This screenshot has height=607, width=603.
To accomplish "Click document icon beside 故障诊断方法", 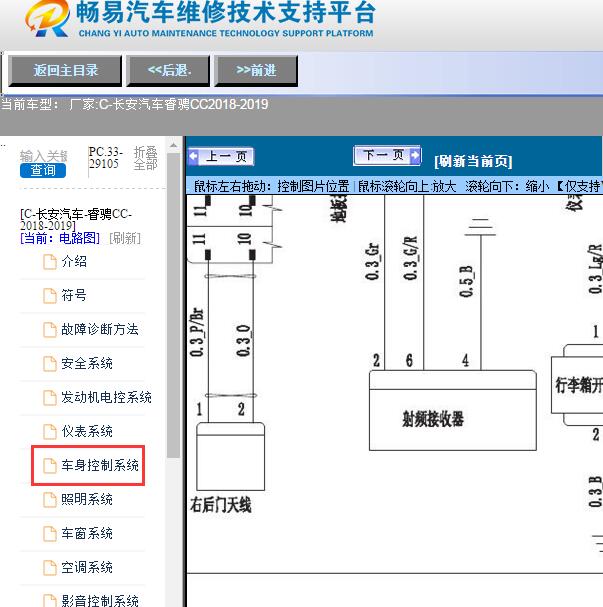I will pos(50,329).
